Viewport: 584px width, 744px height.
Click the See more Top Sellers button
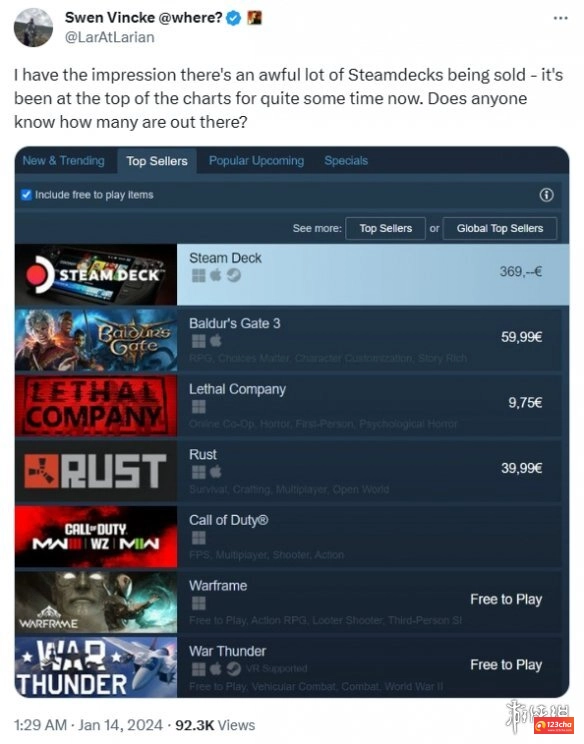pos(386,228)
